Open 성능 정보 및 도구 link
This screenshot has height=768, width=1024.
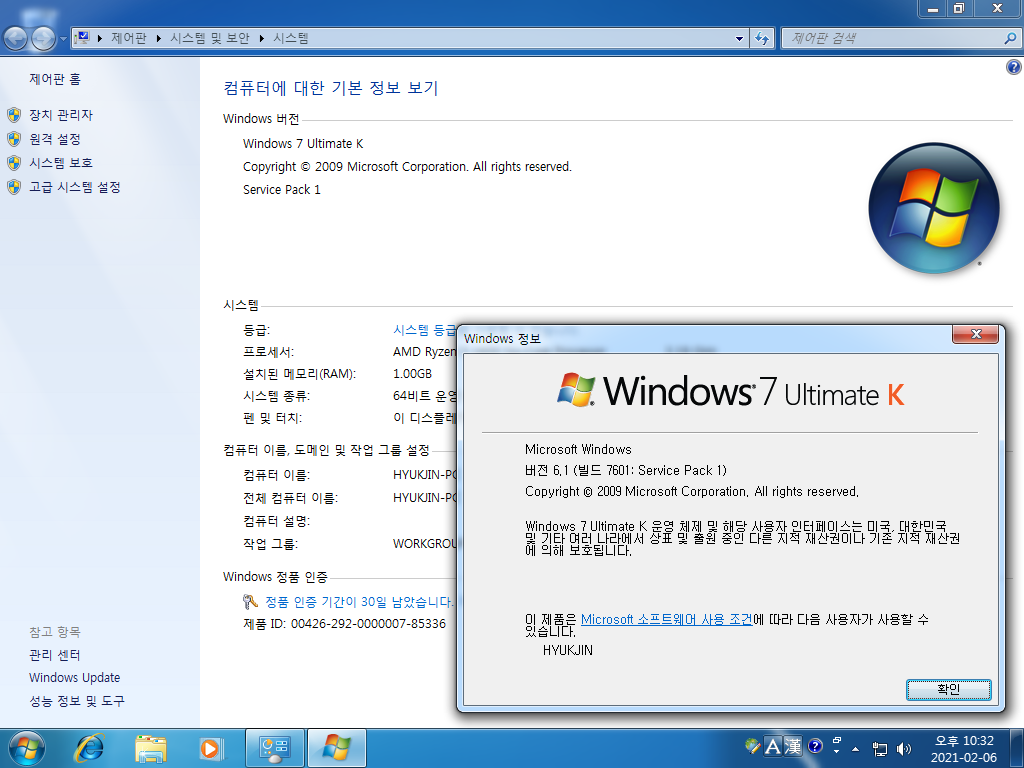click(77, 701)
